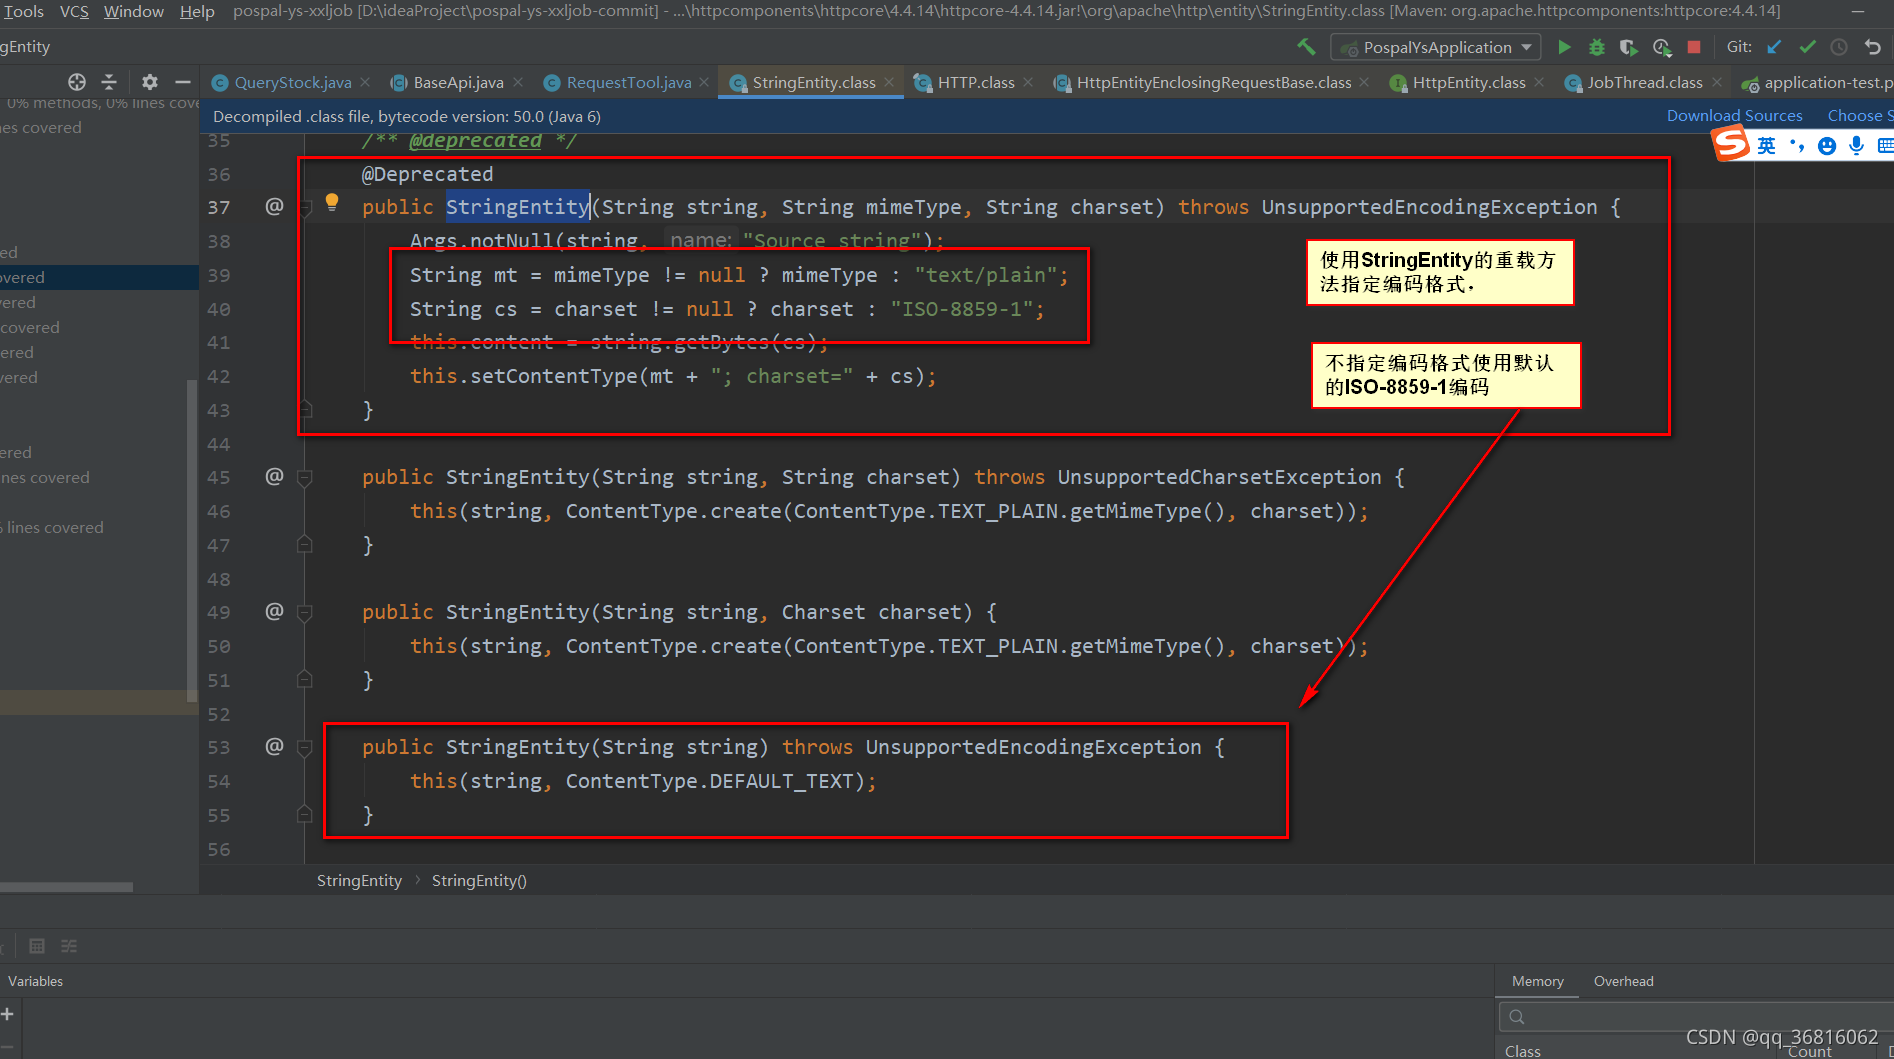Collapse fold marker at line 47
Screen dimensions: 1894x1059
point(305,545)
